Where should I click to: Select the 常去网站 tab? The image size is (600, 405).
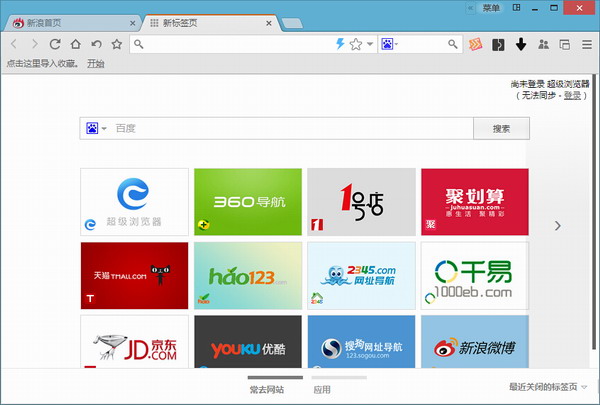point(267,389)
